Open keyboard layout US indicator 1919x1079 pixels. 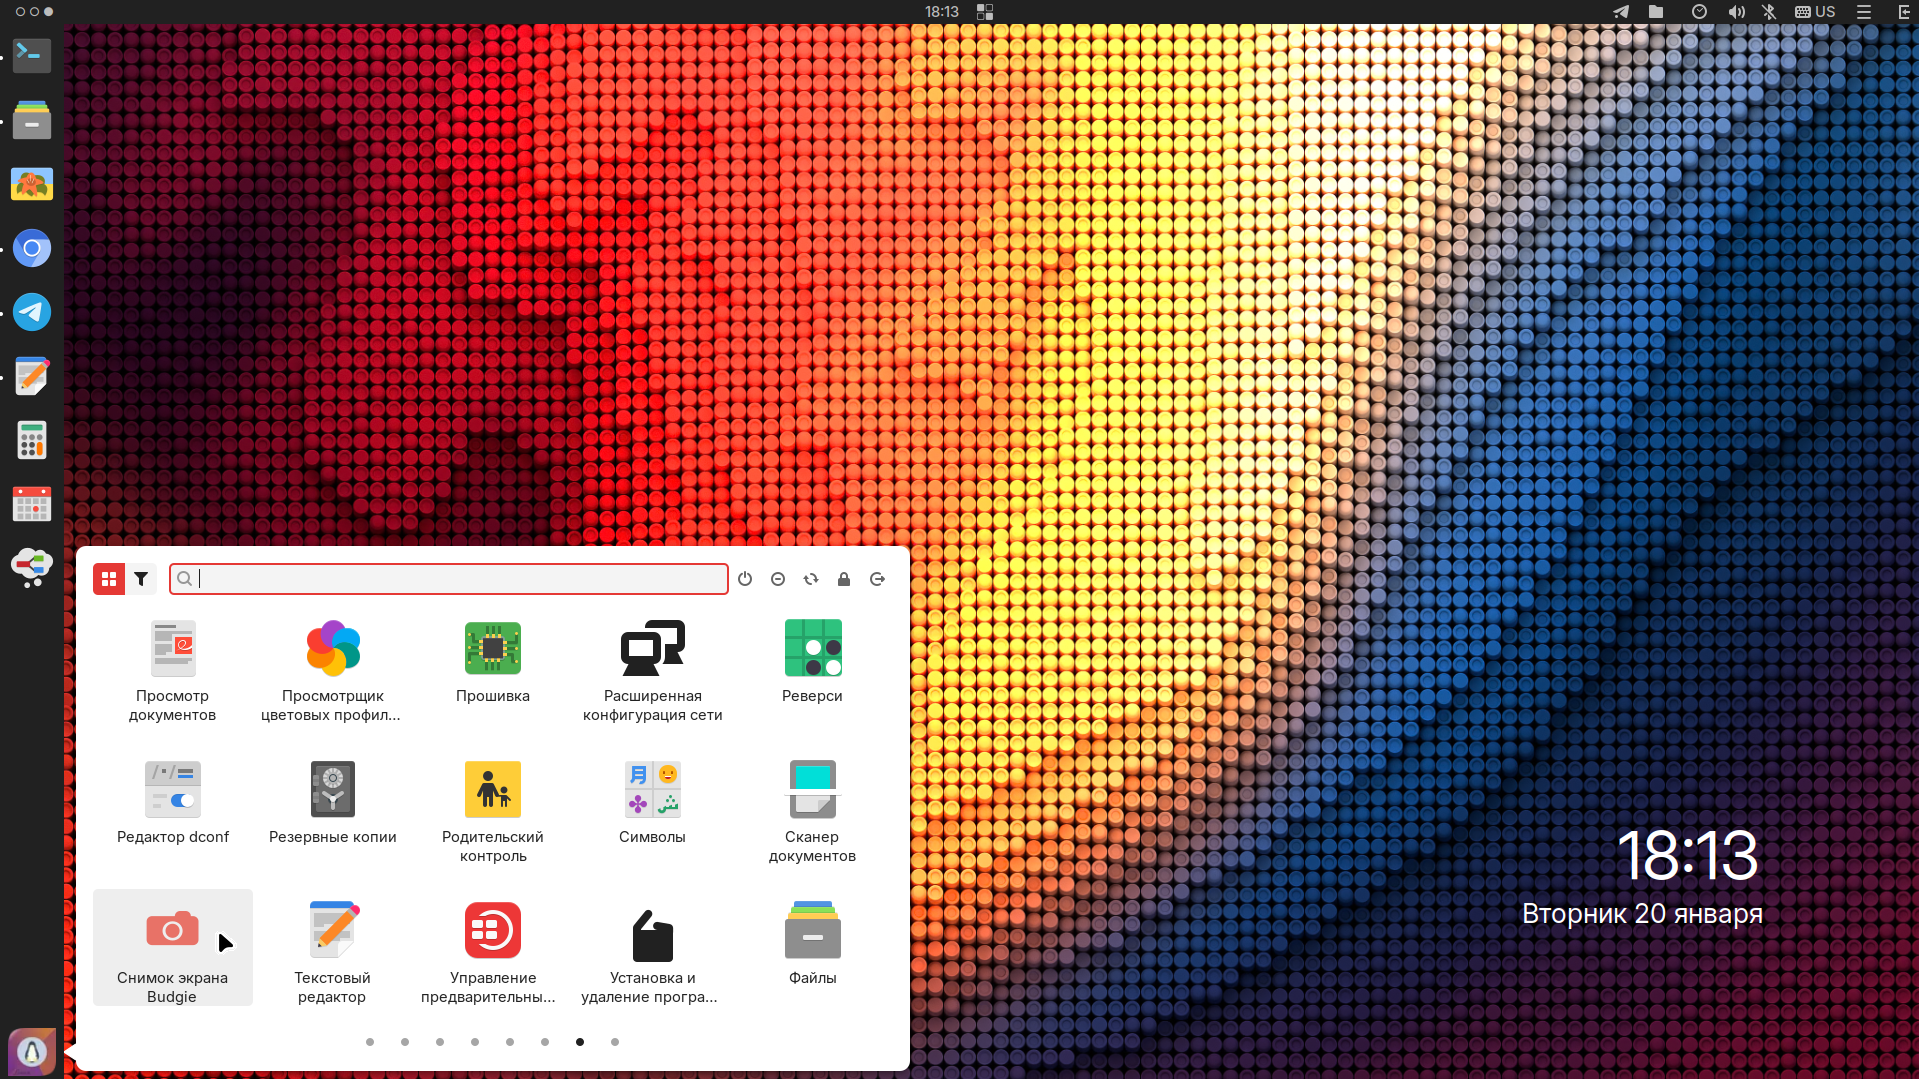1815,12
